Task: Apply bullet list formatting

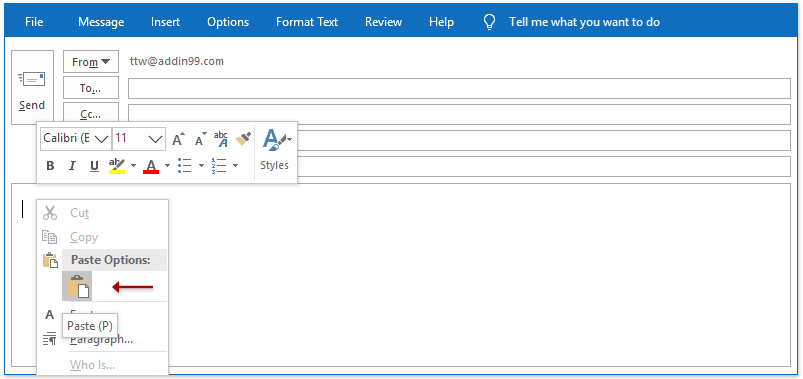Action: tap(184, 165)
